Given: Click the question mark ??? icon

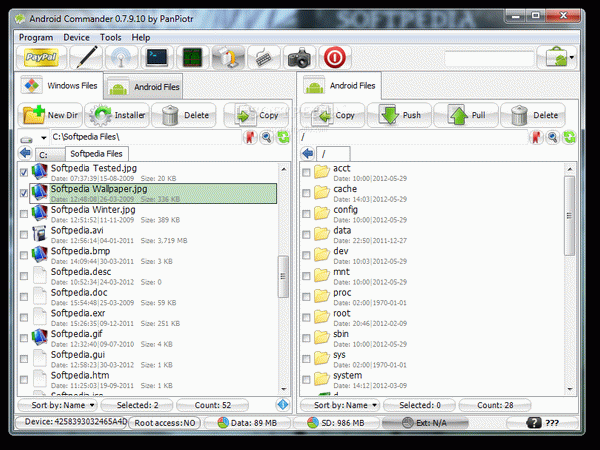Looking at the screenshot, I should (534, 423).
